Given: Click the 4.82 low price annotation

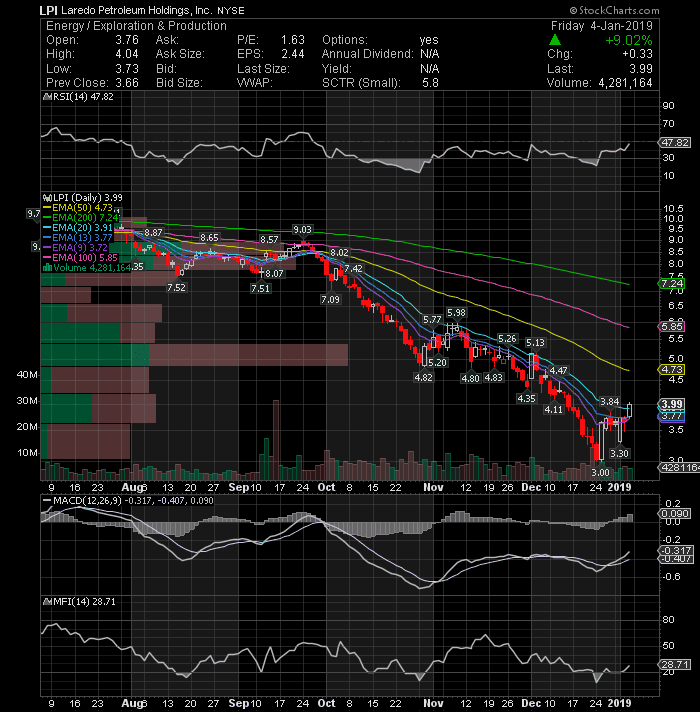Looking at the screenshot, I should (424, 377).
